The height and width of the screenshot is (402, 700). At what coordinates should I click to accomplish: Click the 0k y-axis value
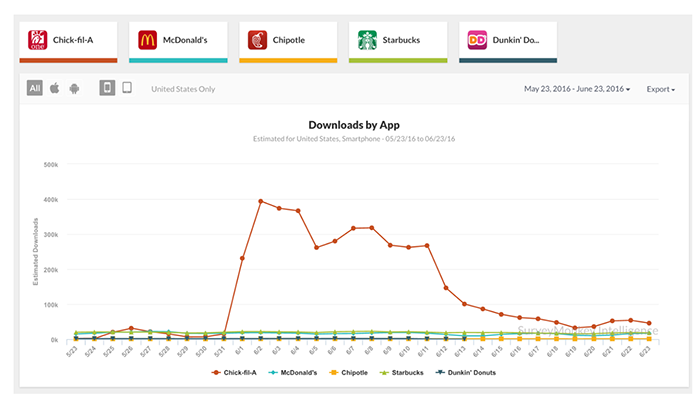(x=54, y=340)
